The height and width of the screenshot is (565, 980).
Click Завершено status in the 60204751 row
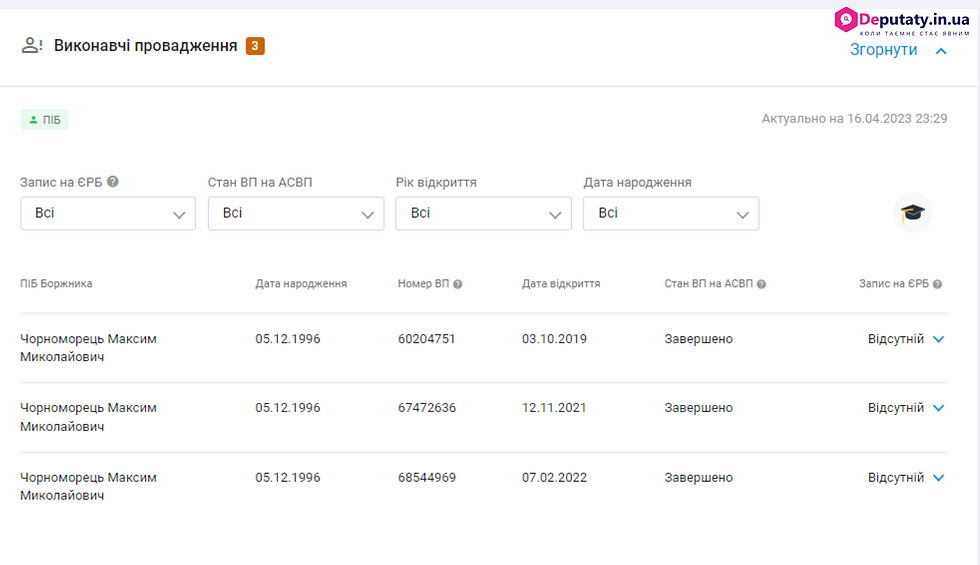click(698, 339)
